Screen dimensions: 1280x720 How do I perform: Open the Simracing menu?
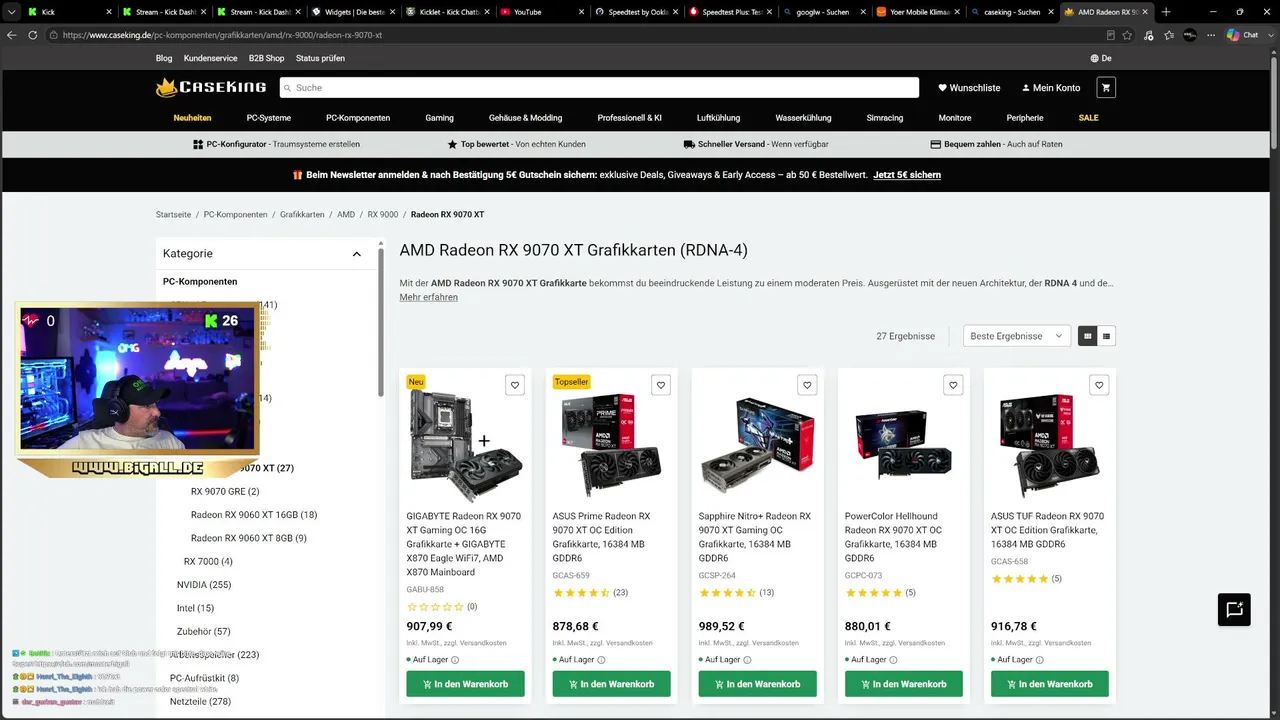(885, 118)
